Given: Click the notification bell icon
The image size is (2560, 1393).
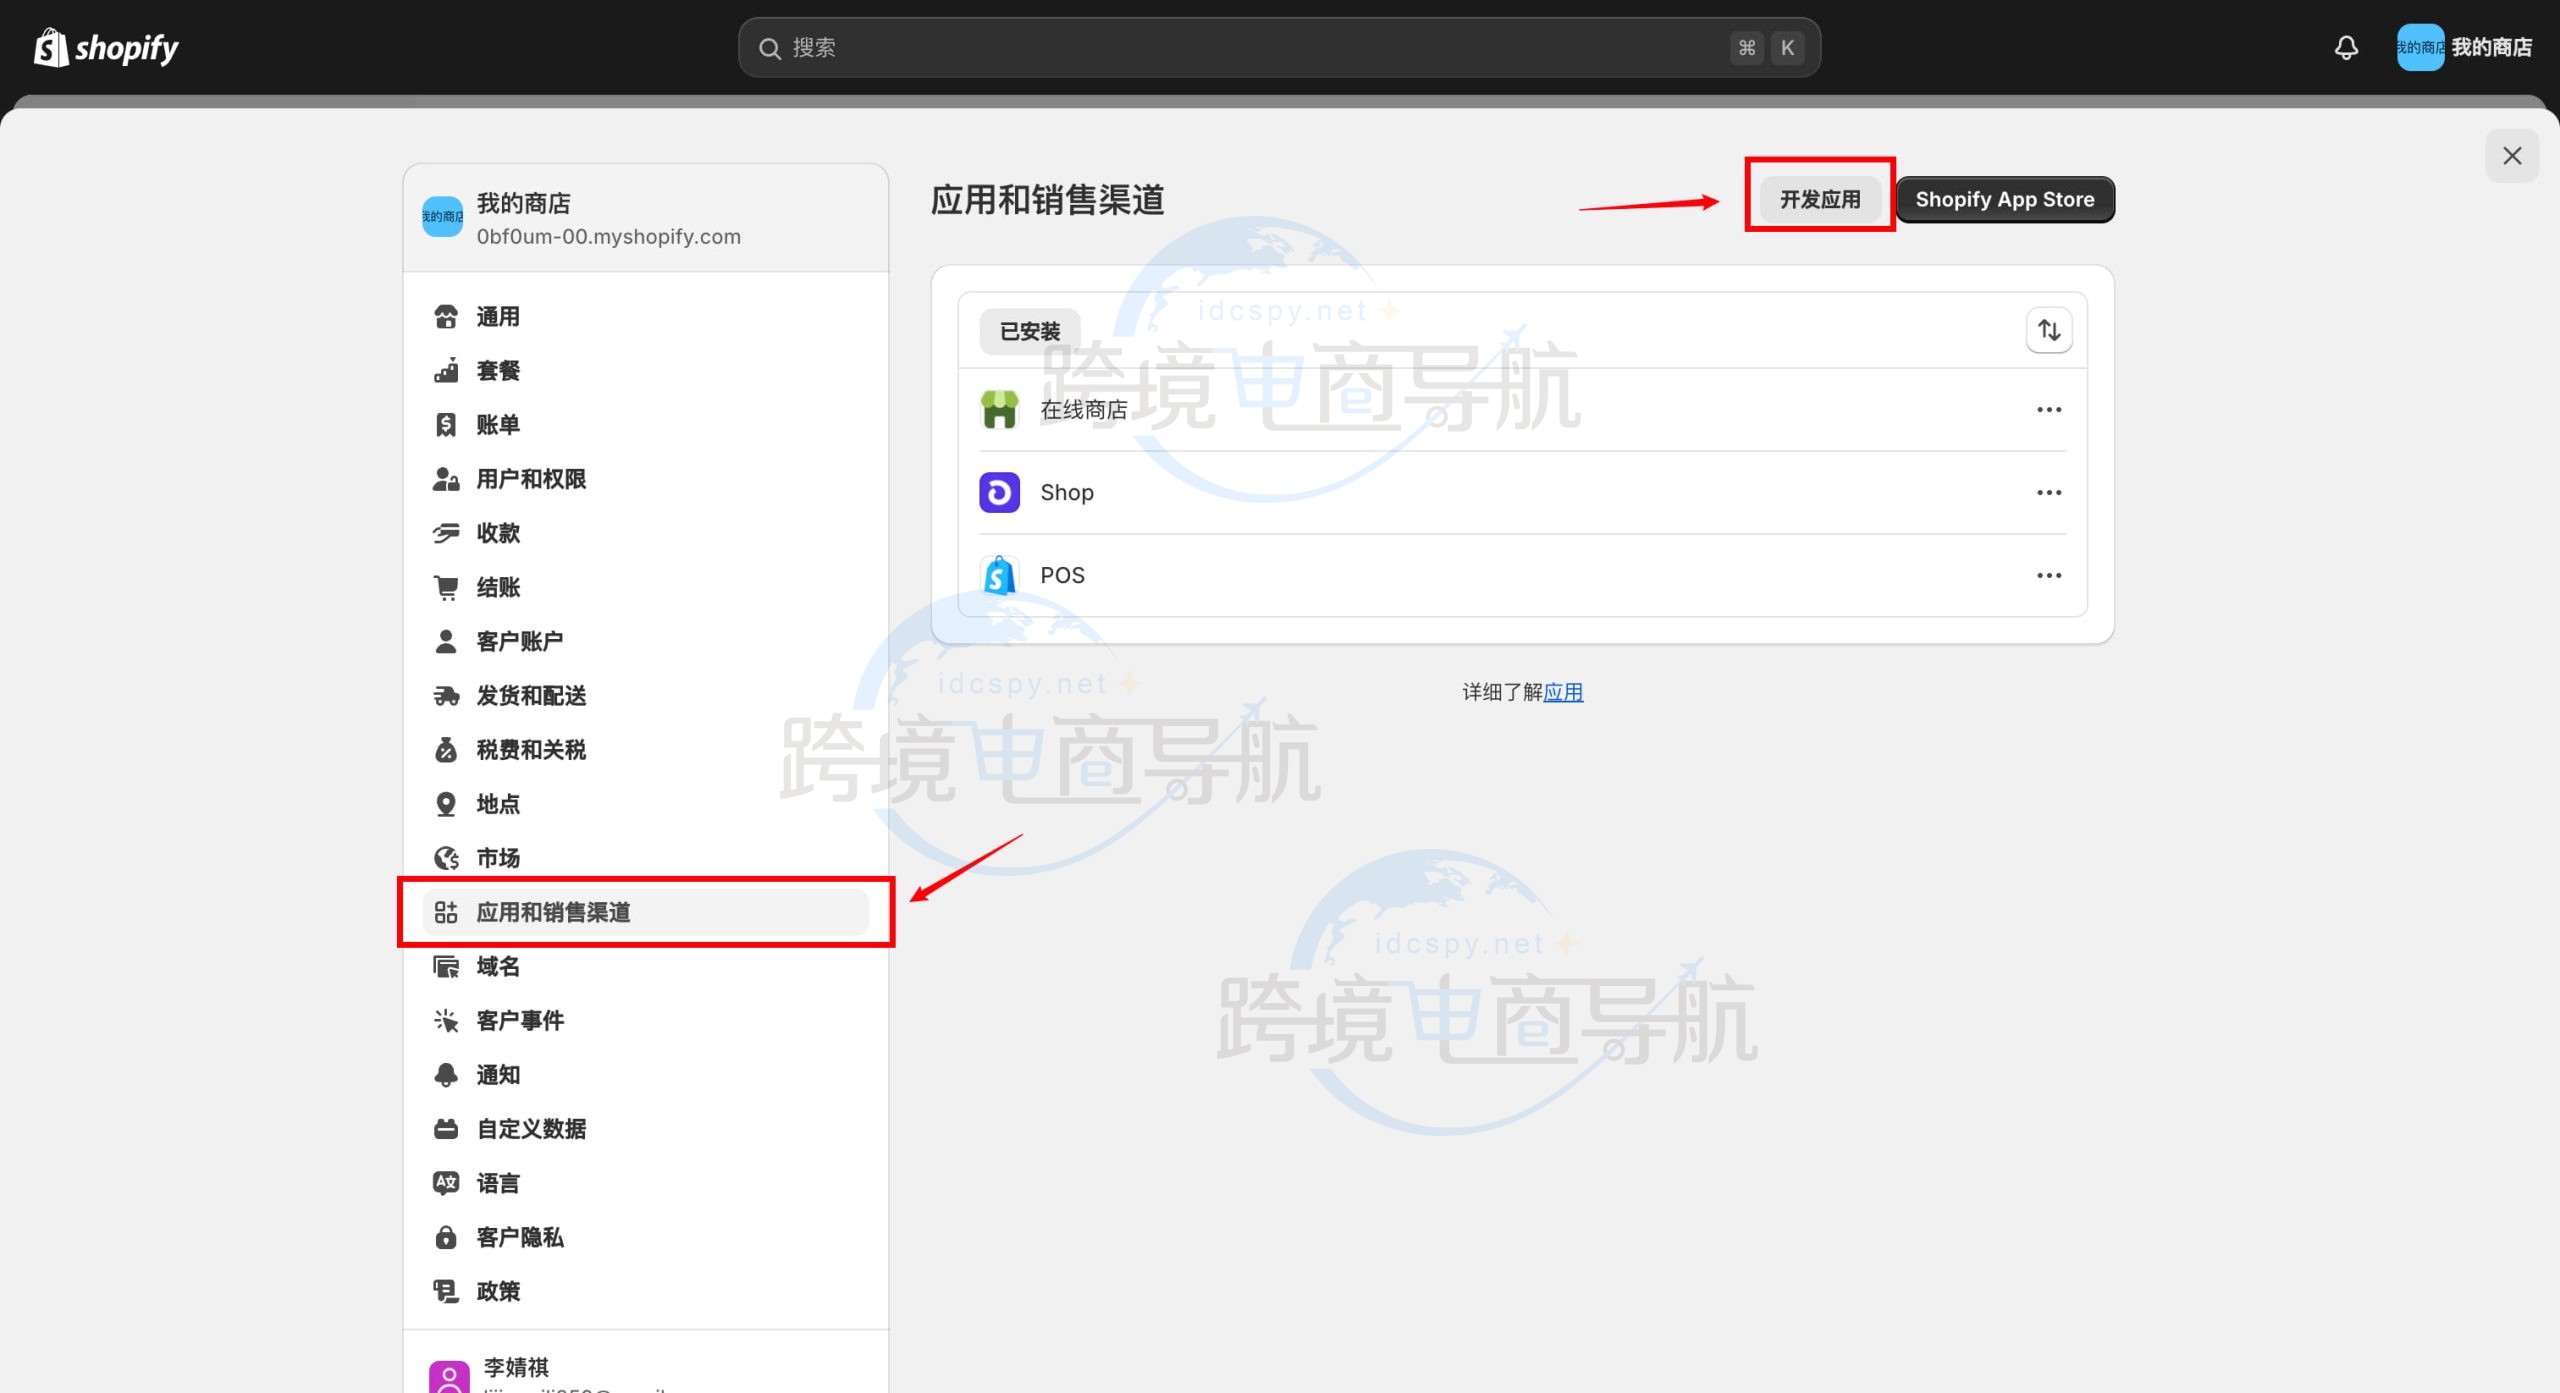Looking at the screenshot, I should (x=2346, y=47).
